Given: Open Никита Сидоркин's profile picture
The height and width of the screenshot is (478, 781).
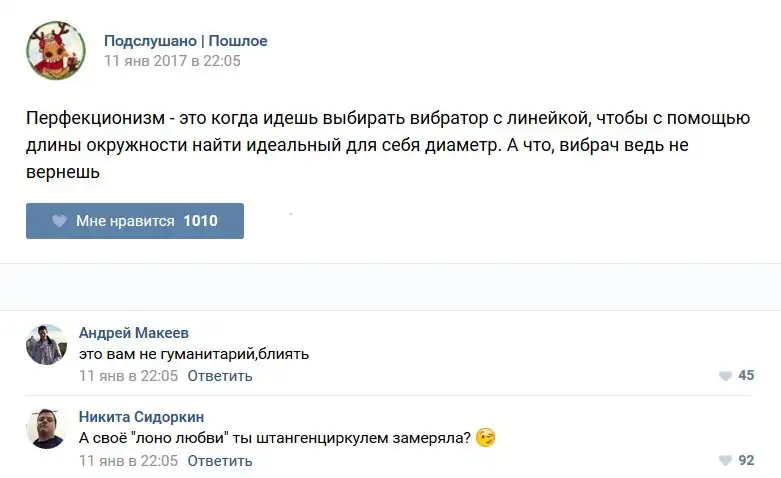Looking at the screenshot, I should click(46, 428).
